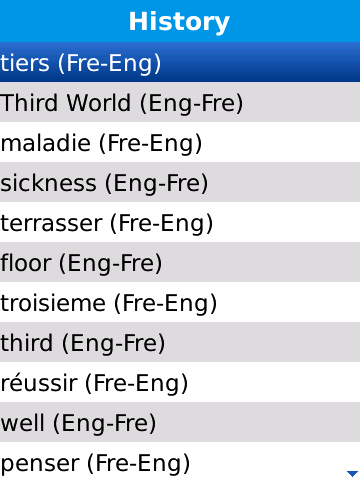Image resolution: width=360 pixels, height=480 pixels.
Task: Click the third (Eng-Fre) entry
Action: click(180, 342)
